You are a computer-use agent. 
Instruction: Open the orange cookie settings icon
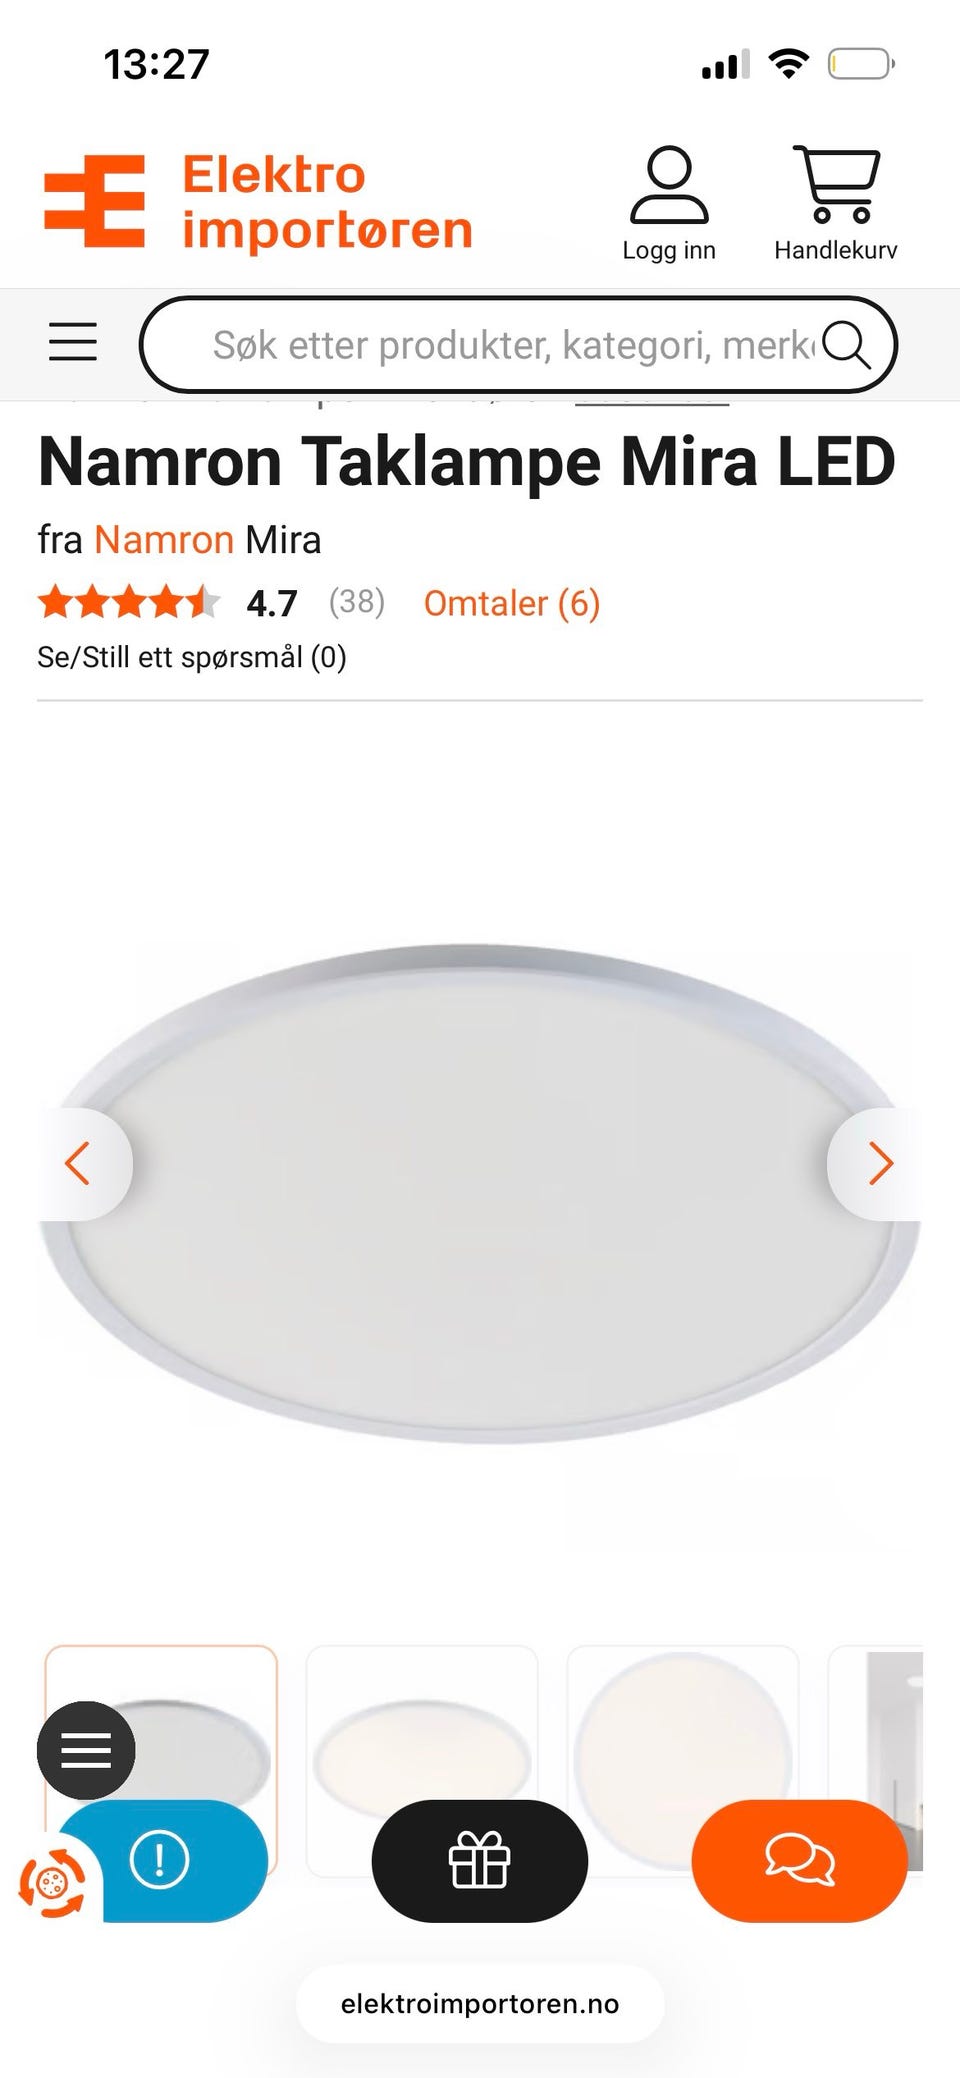[52, 1884]
